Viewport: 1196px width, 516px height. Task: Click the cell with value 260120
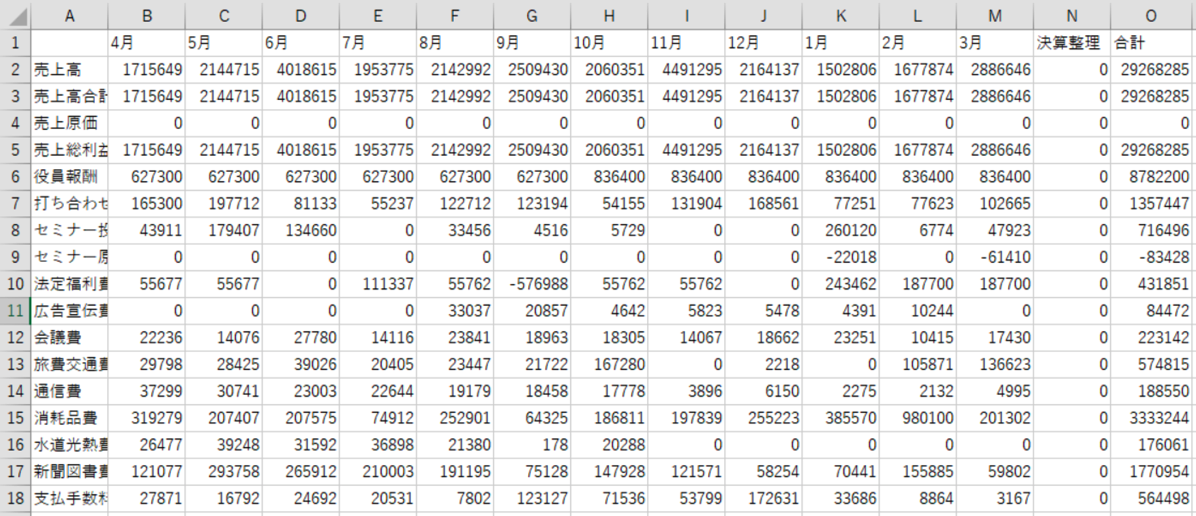click(x=841, y=231)
